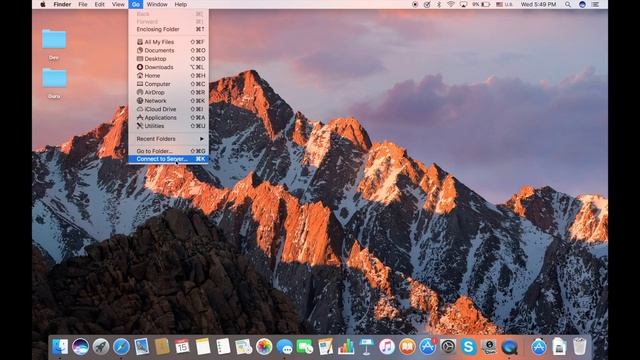The width and height of the screenshot is (640, 360).
Task: Choose Downloads in the Go menu
Action: (168, 67)
